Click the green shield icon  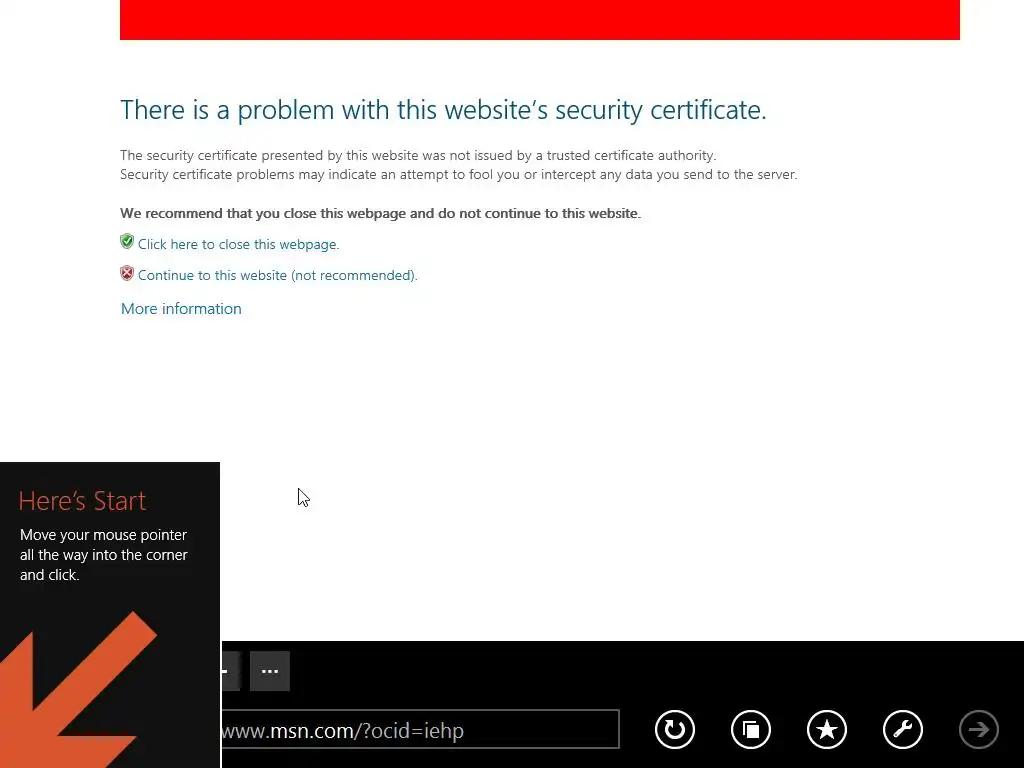(x=127, y=242)
